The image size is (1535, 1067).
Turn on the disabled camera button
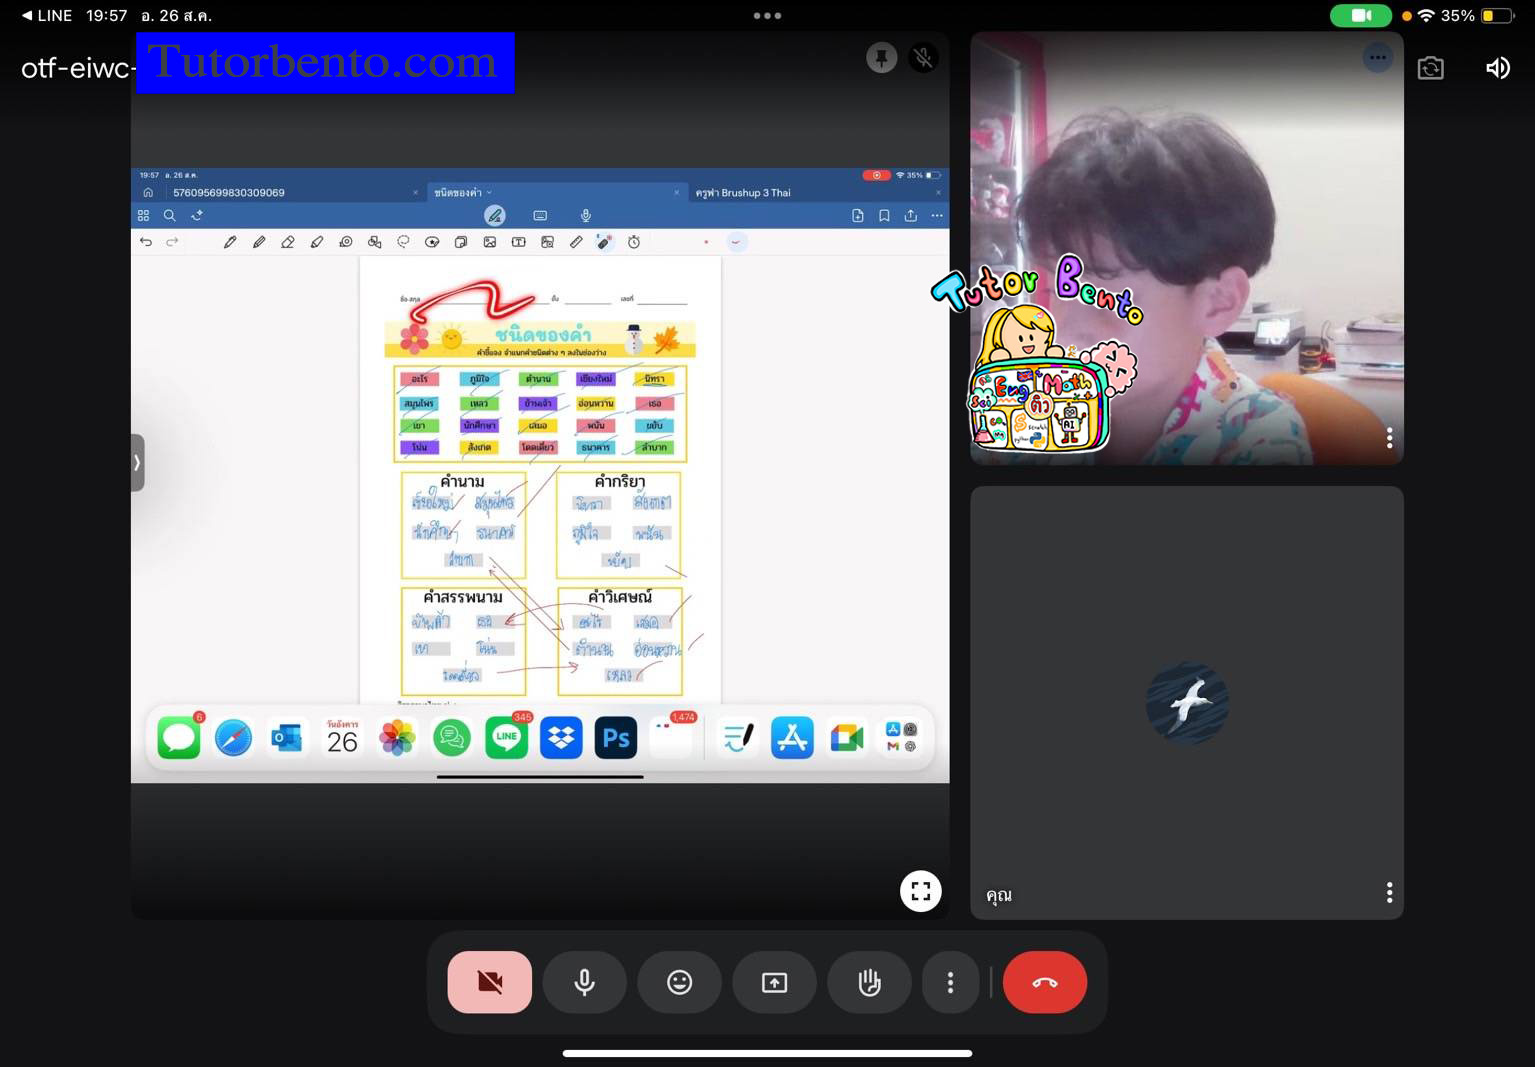point(489,982)
